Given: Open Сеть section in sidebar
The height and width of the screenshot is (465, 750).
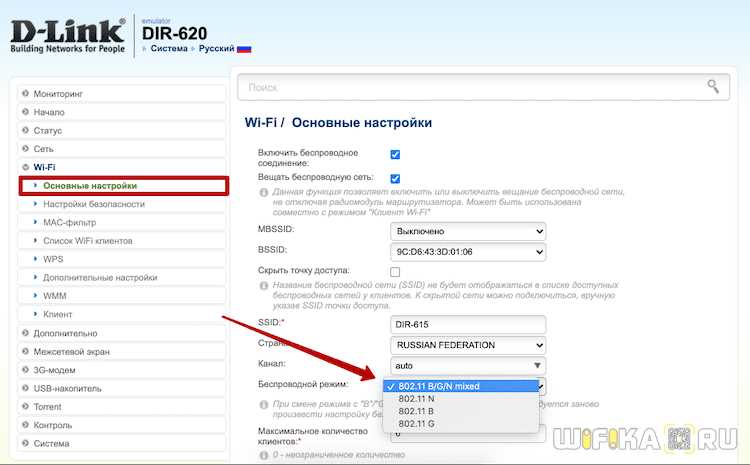Looking at the screenshot, I should point(122,149).
